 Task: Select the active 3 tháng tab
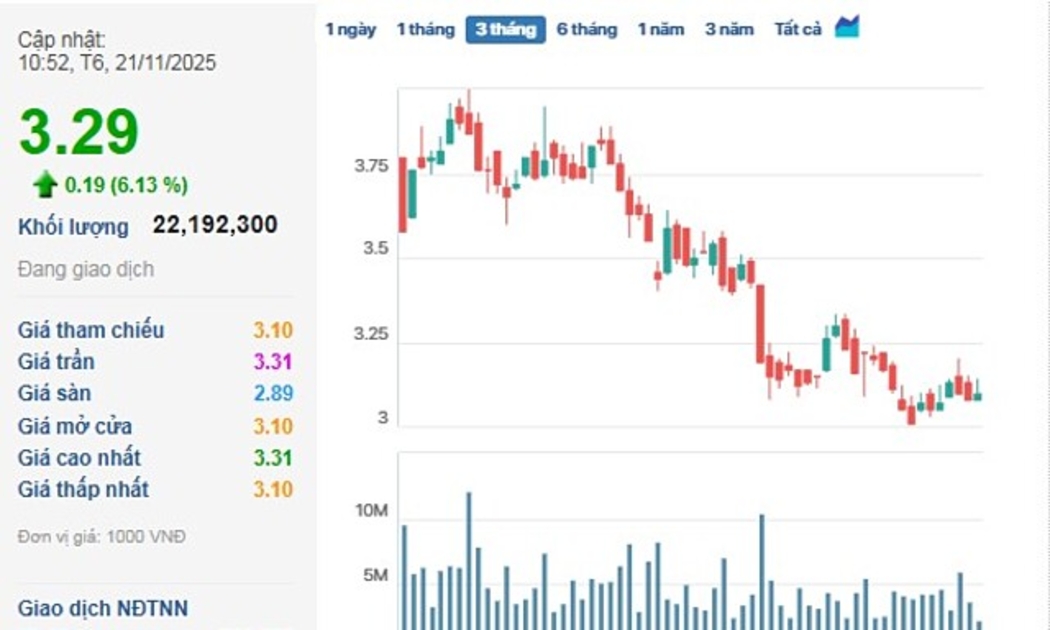click(x=505, y=29)
